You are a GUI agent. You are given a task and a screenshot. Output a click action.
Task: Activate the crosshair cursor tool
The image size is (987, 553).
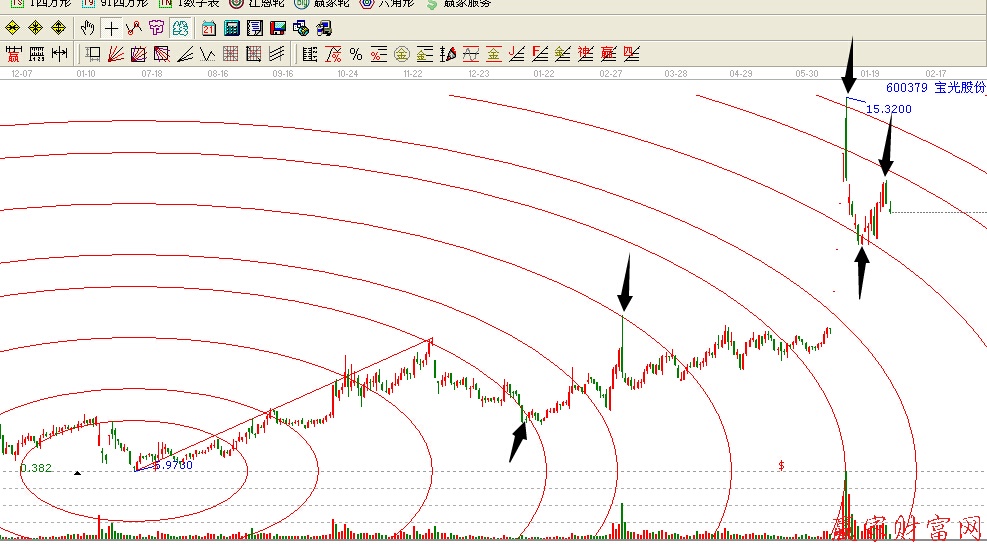tap(111, 28)
